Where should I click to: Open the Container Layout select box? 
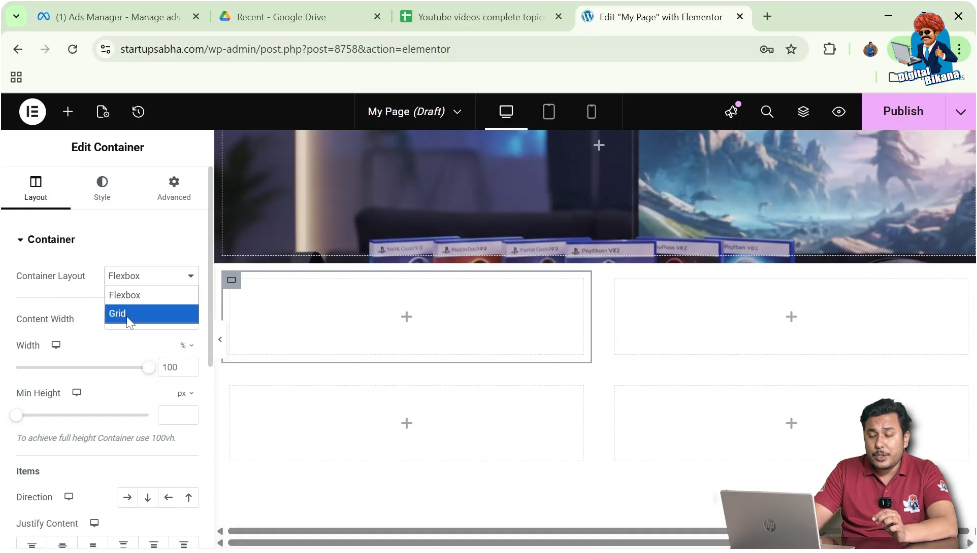pyautogui.click(x=151, y=276)
